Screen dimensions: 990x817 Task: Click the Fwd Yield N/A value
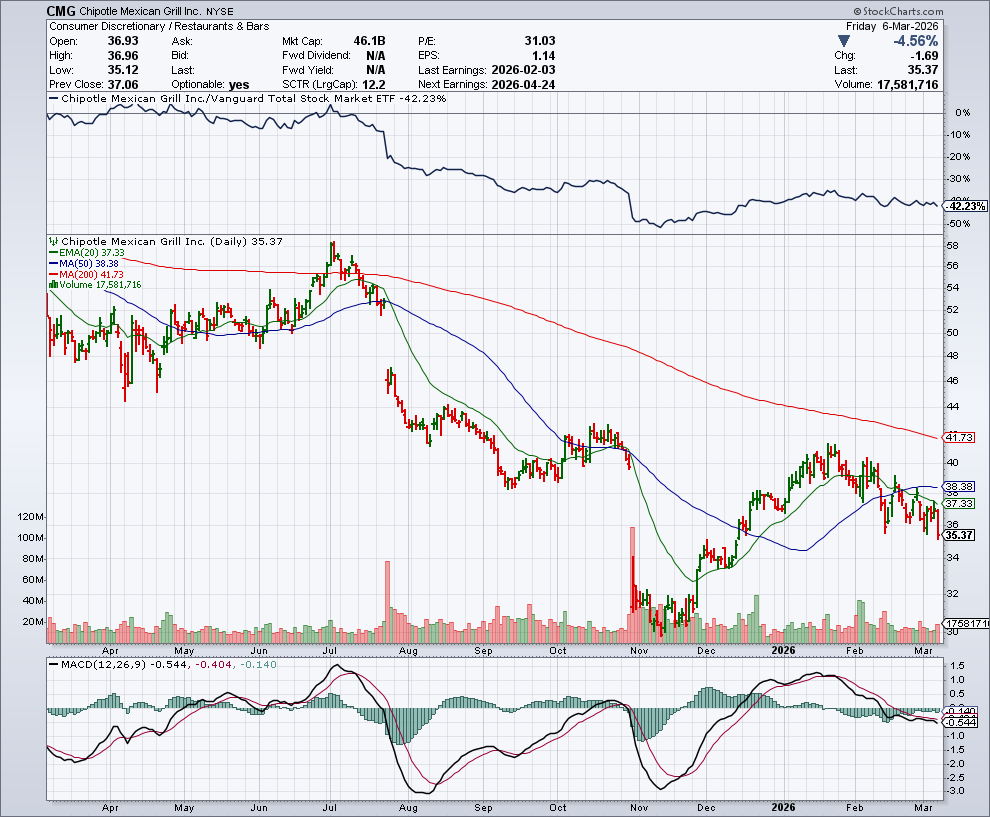click(x=376, y=70)
